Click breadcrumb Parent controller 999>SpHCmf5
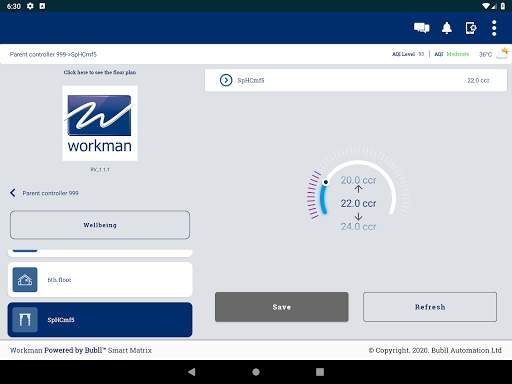Screen dimensions: 512x384 point(53,54)
